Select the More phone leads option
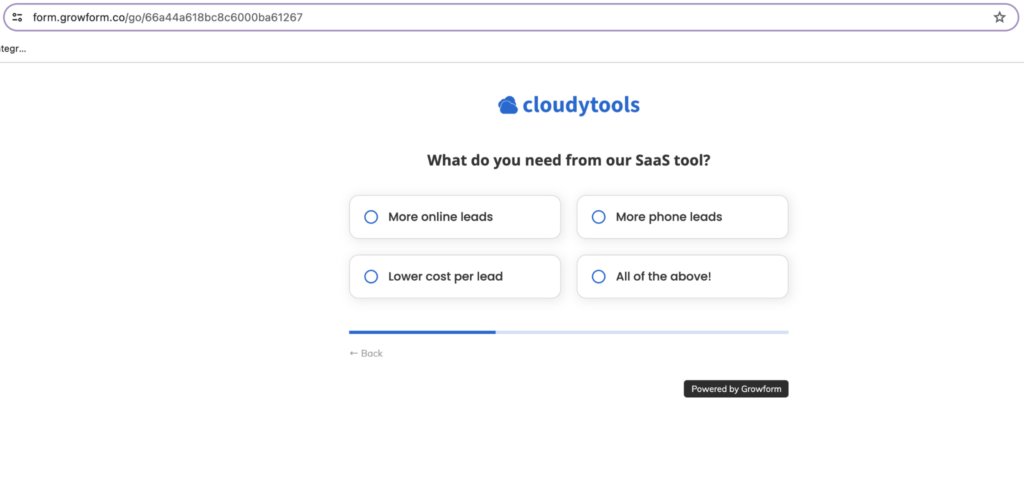 [682, 217]
